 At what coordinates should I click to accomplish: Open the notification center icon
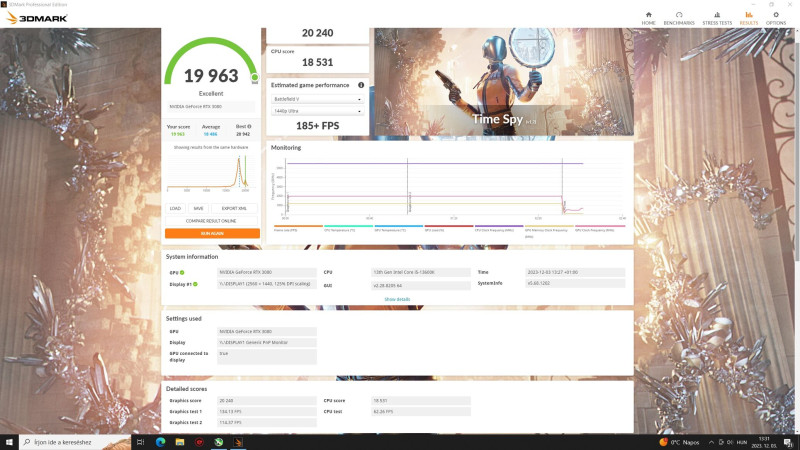pos(789,442)
